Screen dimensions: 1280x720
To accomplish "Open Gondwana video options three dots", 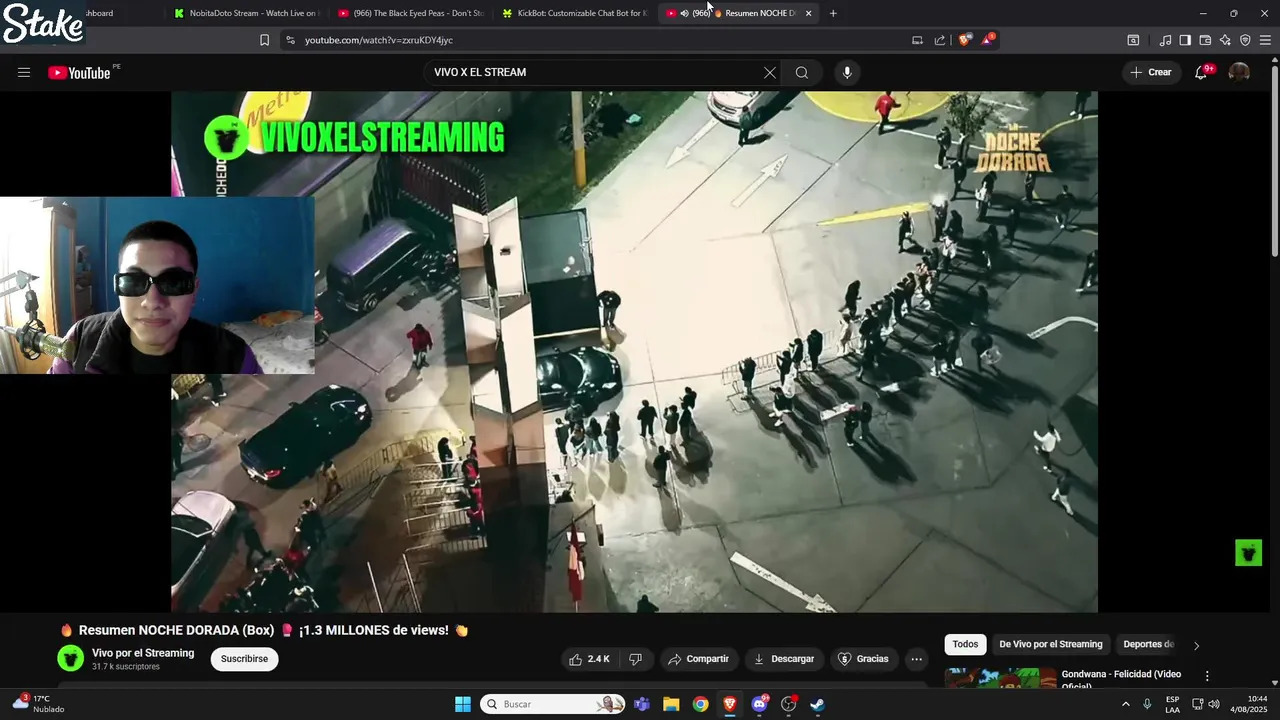I will pos(1207,676).
